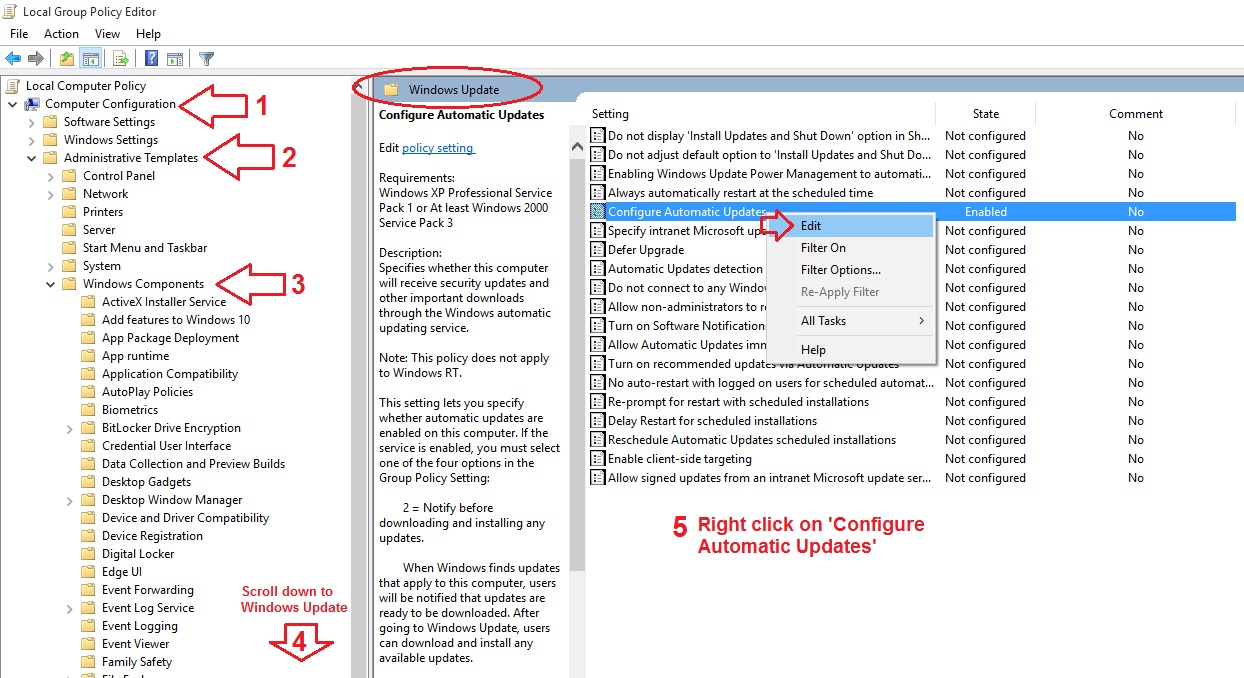1244x678 pixels.
Task: Choose Filter On in the context menu
Action: tap(850, 248)
